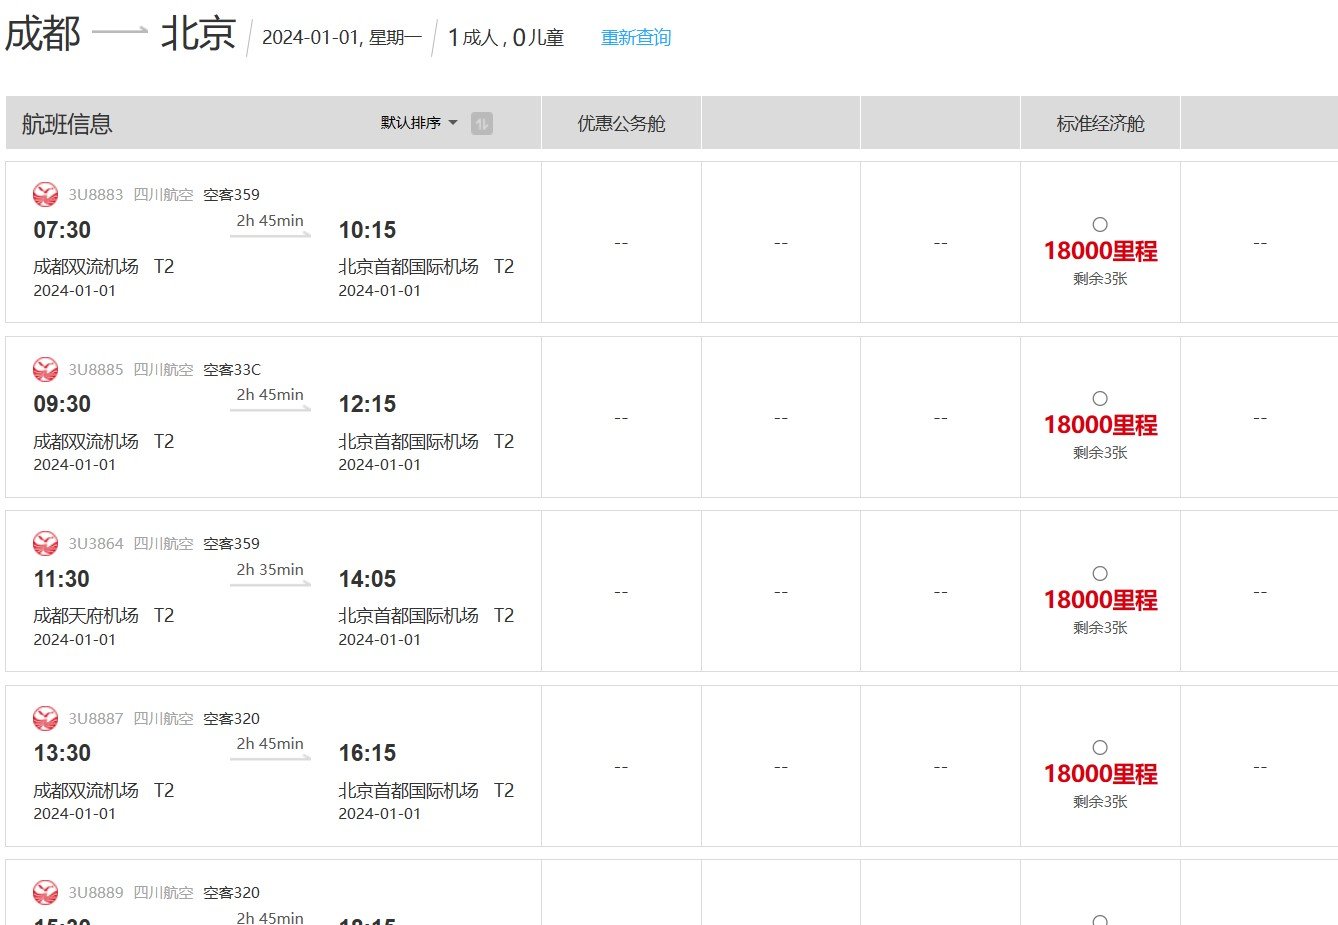The image size is (1338, 925).
Task: Click arrival time 10:15
Action: 367,230
